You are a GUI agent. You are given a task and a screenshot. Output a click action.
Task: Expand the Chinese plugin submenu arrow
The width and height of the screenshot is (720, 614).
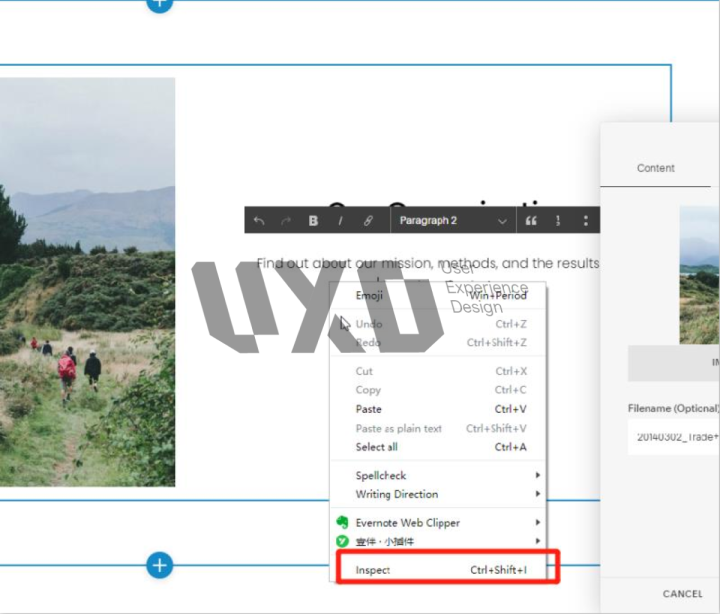[537, 541]
